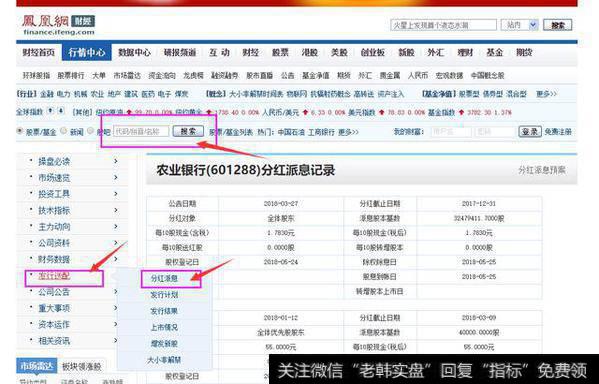Screen dimensions: 599x384
Task: Select the 新闻 radio button
Action: pos(64,131)
